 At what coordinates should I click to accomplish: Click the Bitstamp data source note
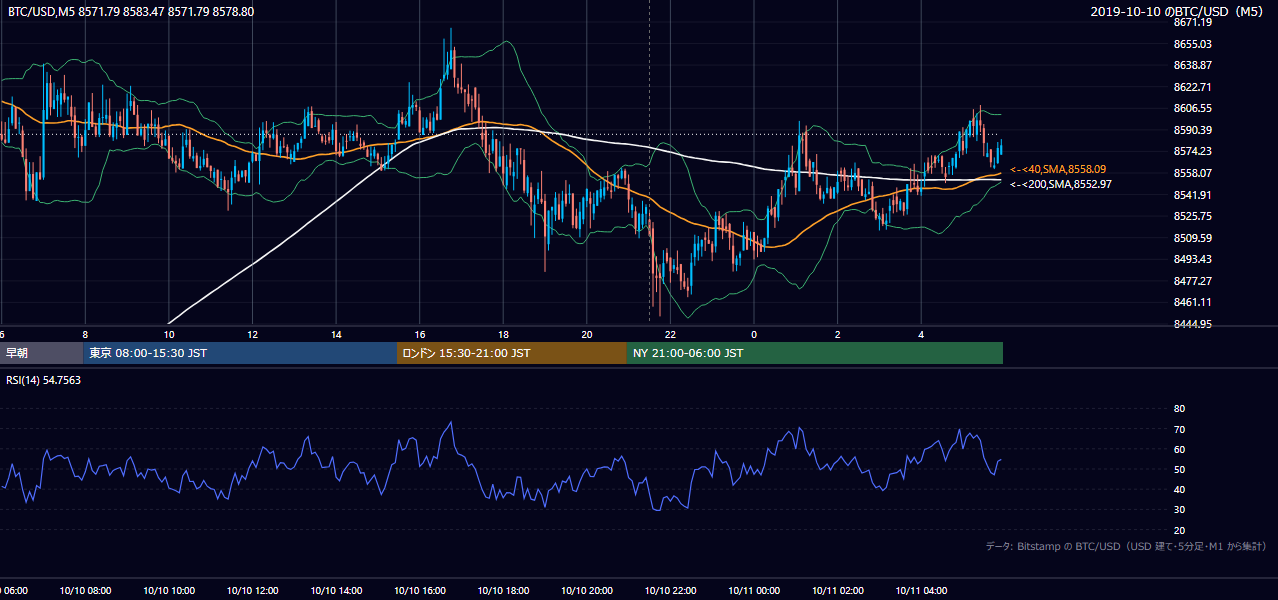point(1126,546)
